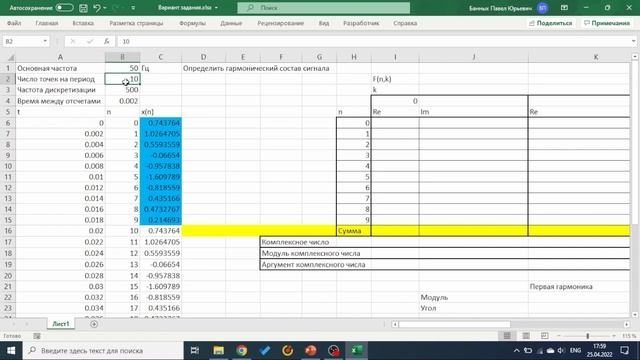This screenshot has height=360, width=640.
Task: Click the cancel entry X icon
Action: 73,41
